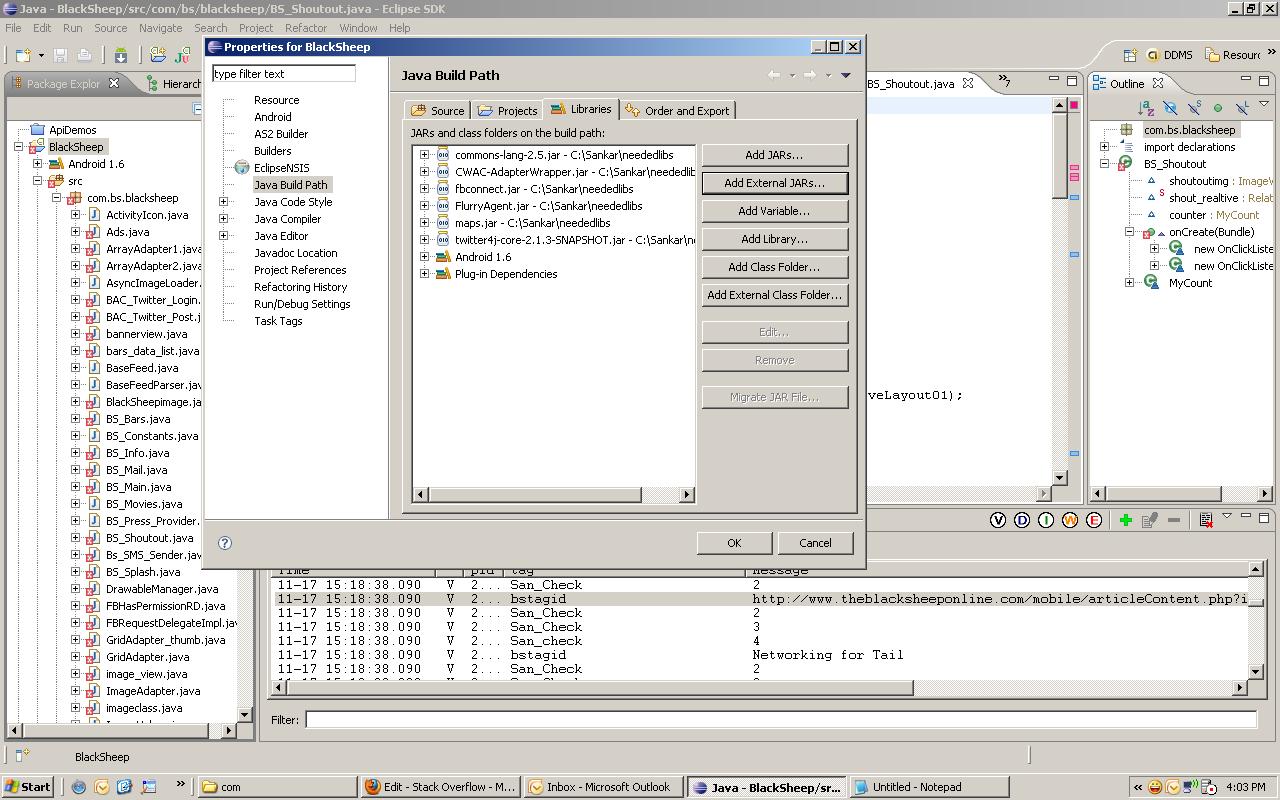Click the Open Perspective icon
Screen dimensions: 1280x800
click(1130, 55)
